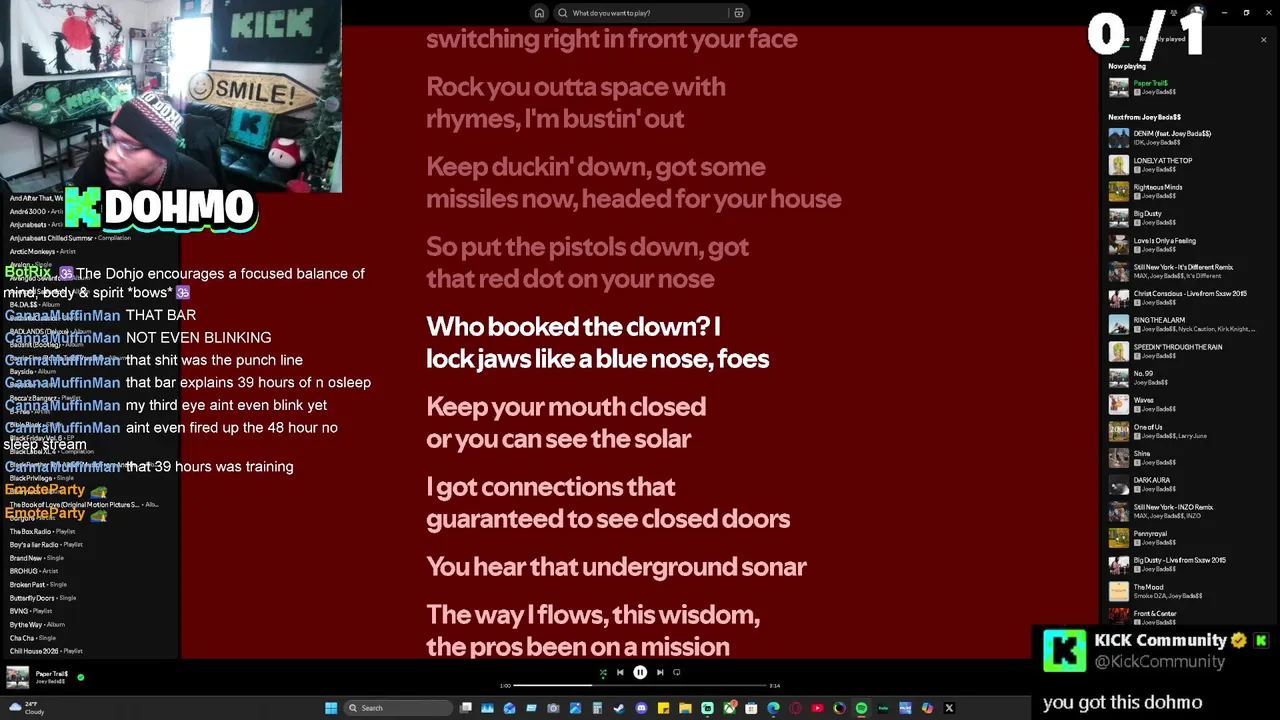
Task: Click now-playing album cover bottom left
Action: point(17,677)
